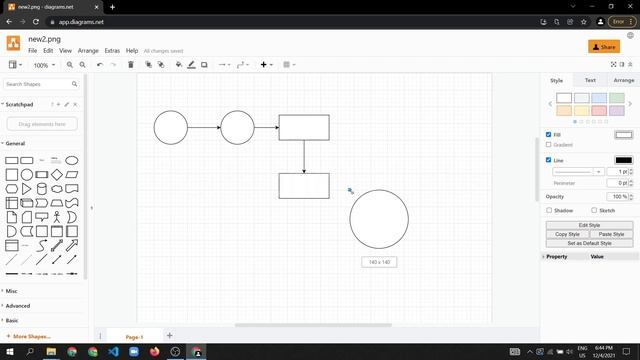Click the Redo arrow icon
The height and width of the screenshot is (360, 640).
(x=113, y=65)
